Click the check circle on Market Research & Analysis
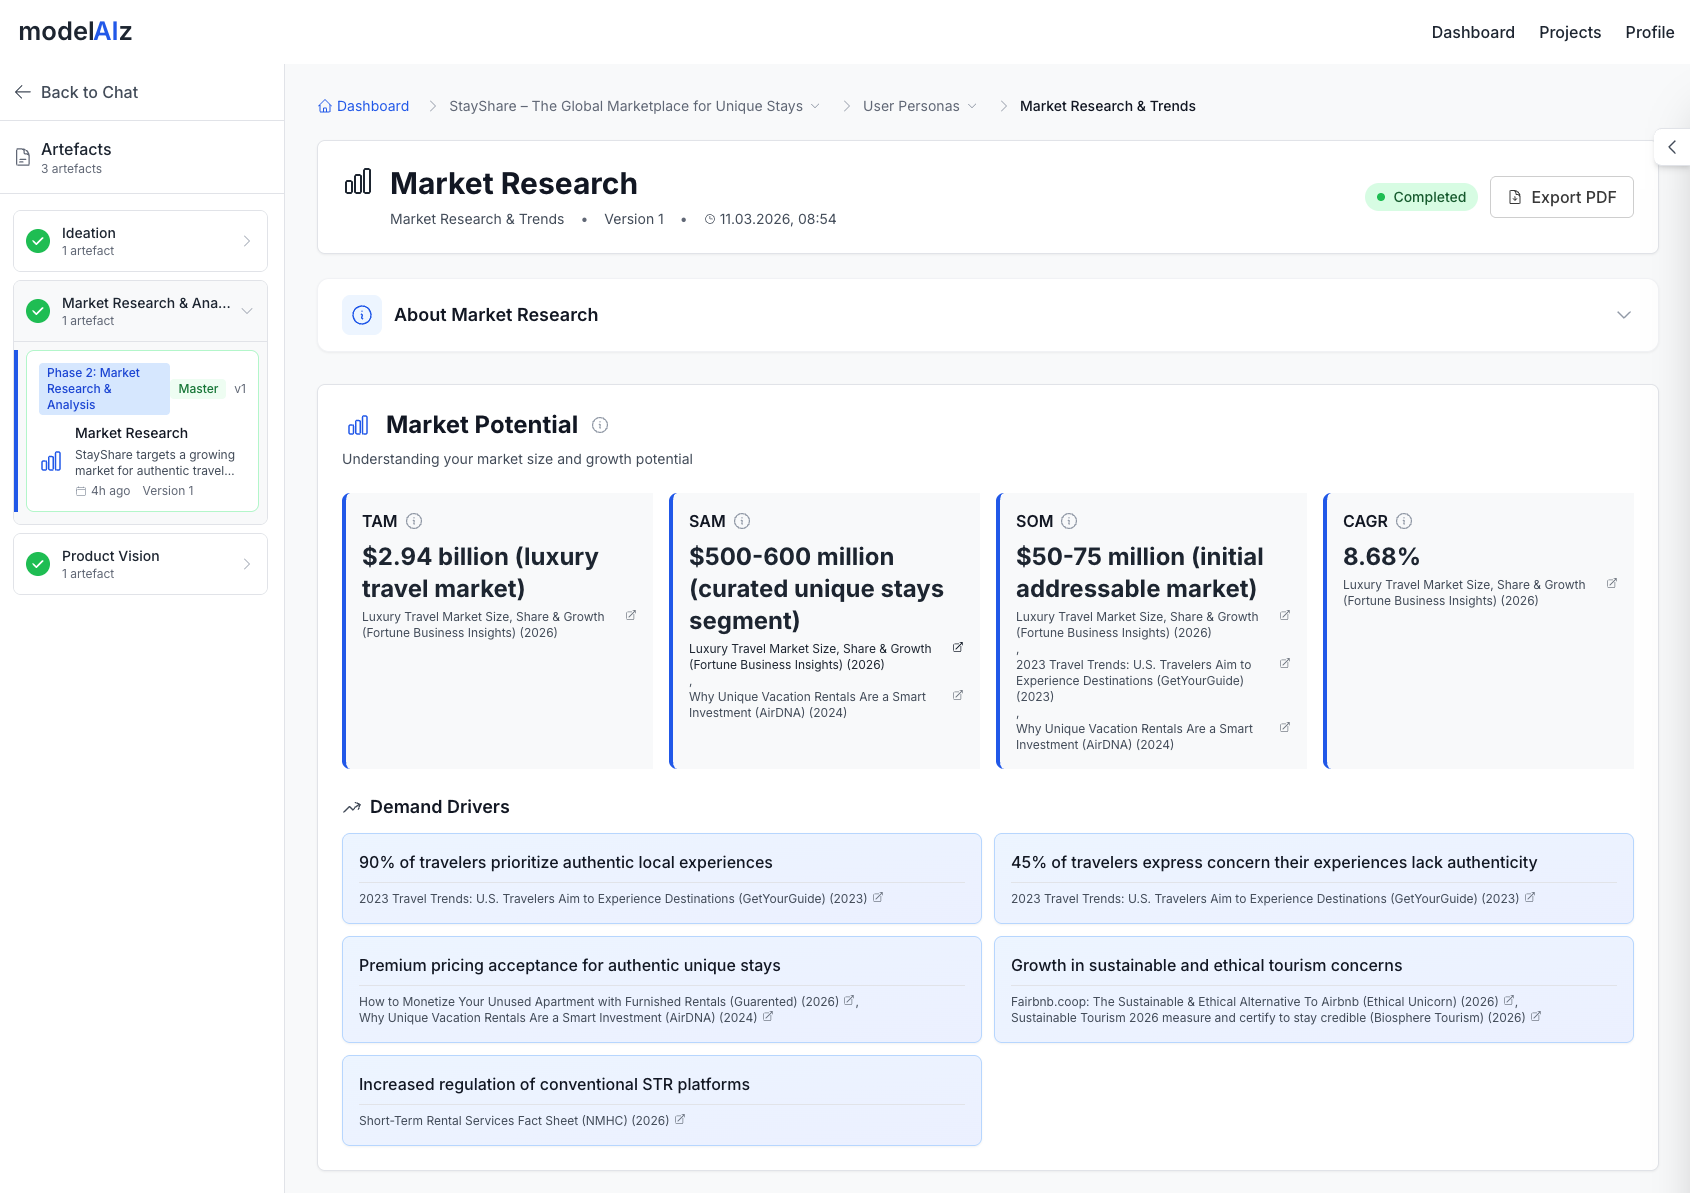1690x1193 pixels. (38, 311)
